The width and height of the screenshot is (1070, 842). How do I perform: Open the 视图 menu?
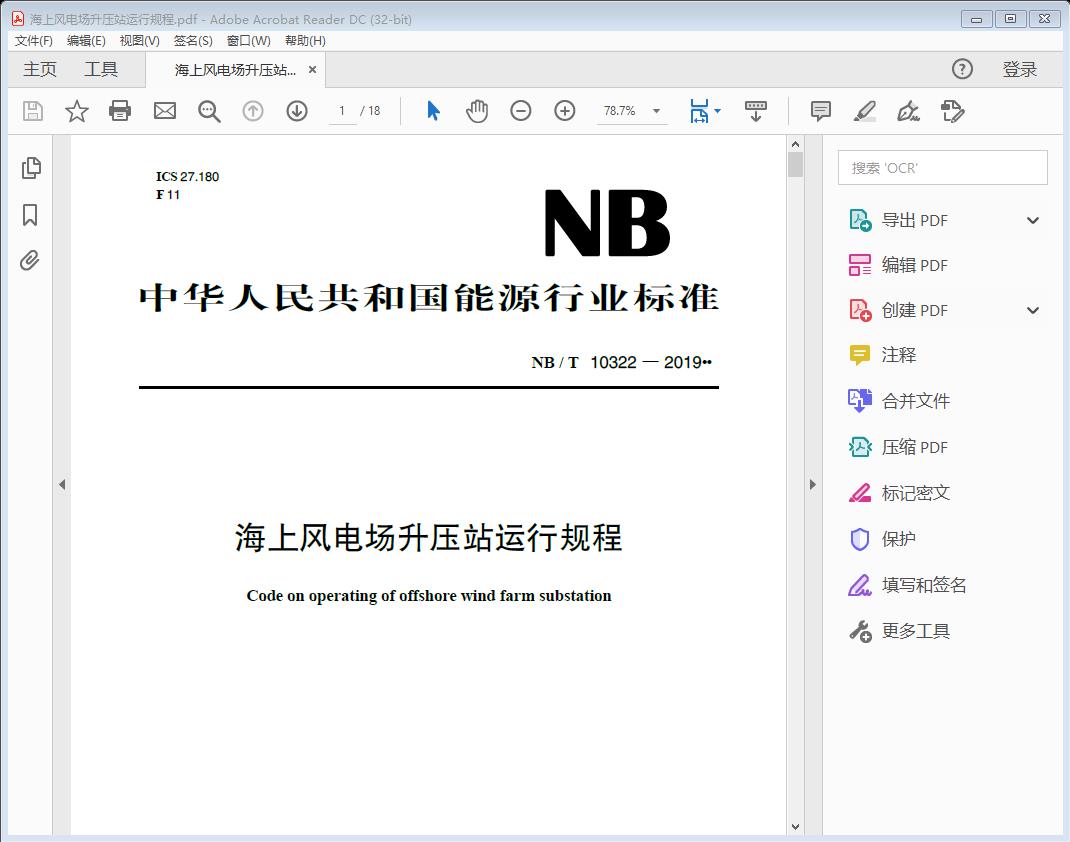[140, 41]
